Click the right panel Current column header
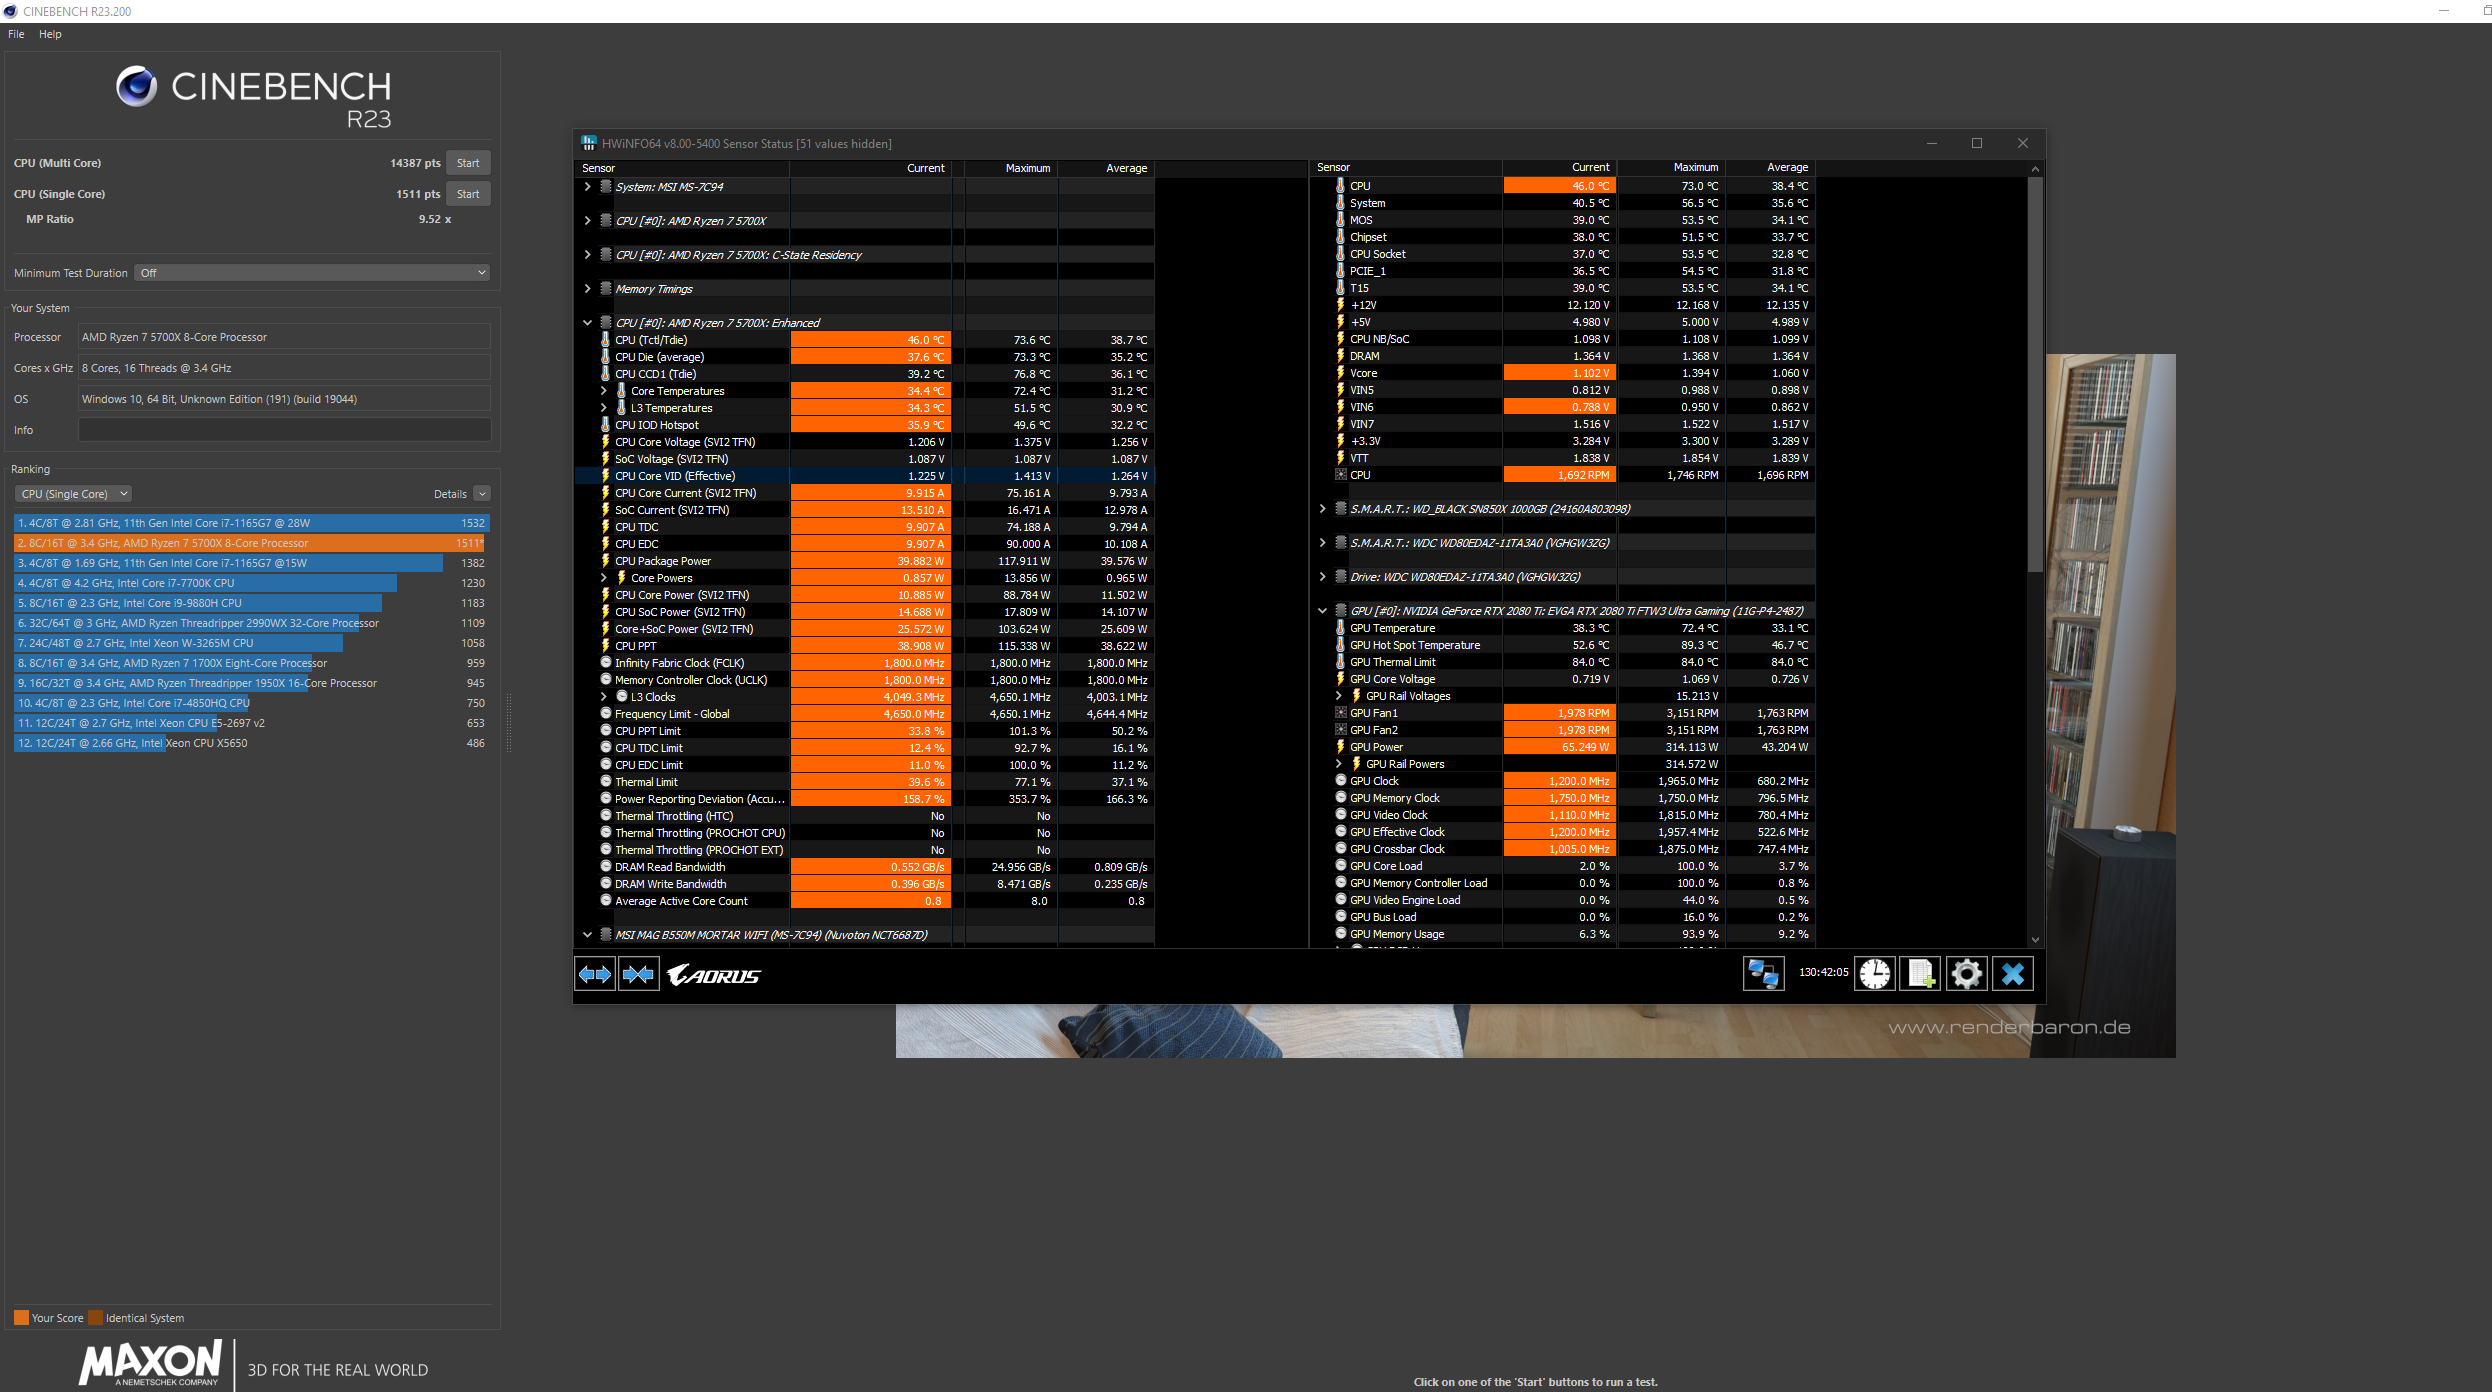 pyautogui.click(x=1560, y=167)
